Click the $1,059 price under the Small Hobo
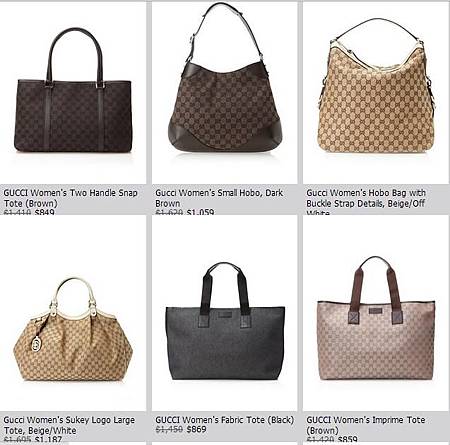 pos(200,212)
